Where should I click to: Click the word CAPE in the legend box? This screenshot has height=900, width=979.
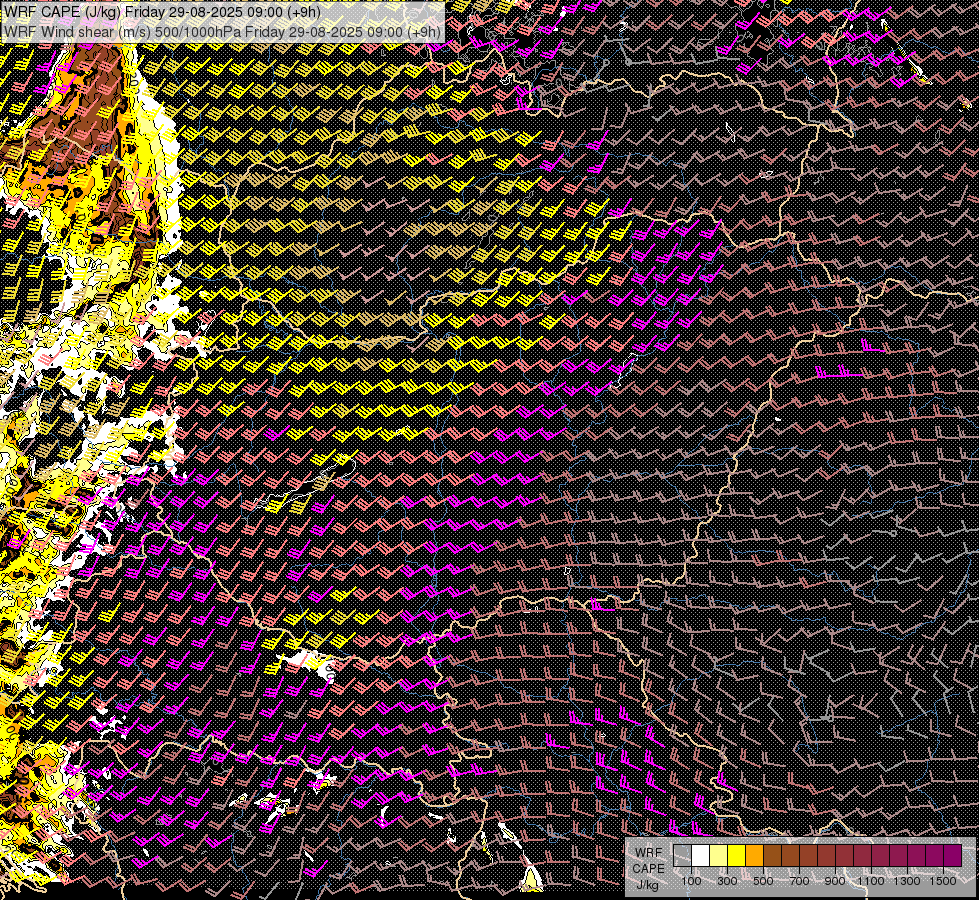(649, 868)
